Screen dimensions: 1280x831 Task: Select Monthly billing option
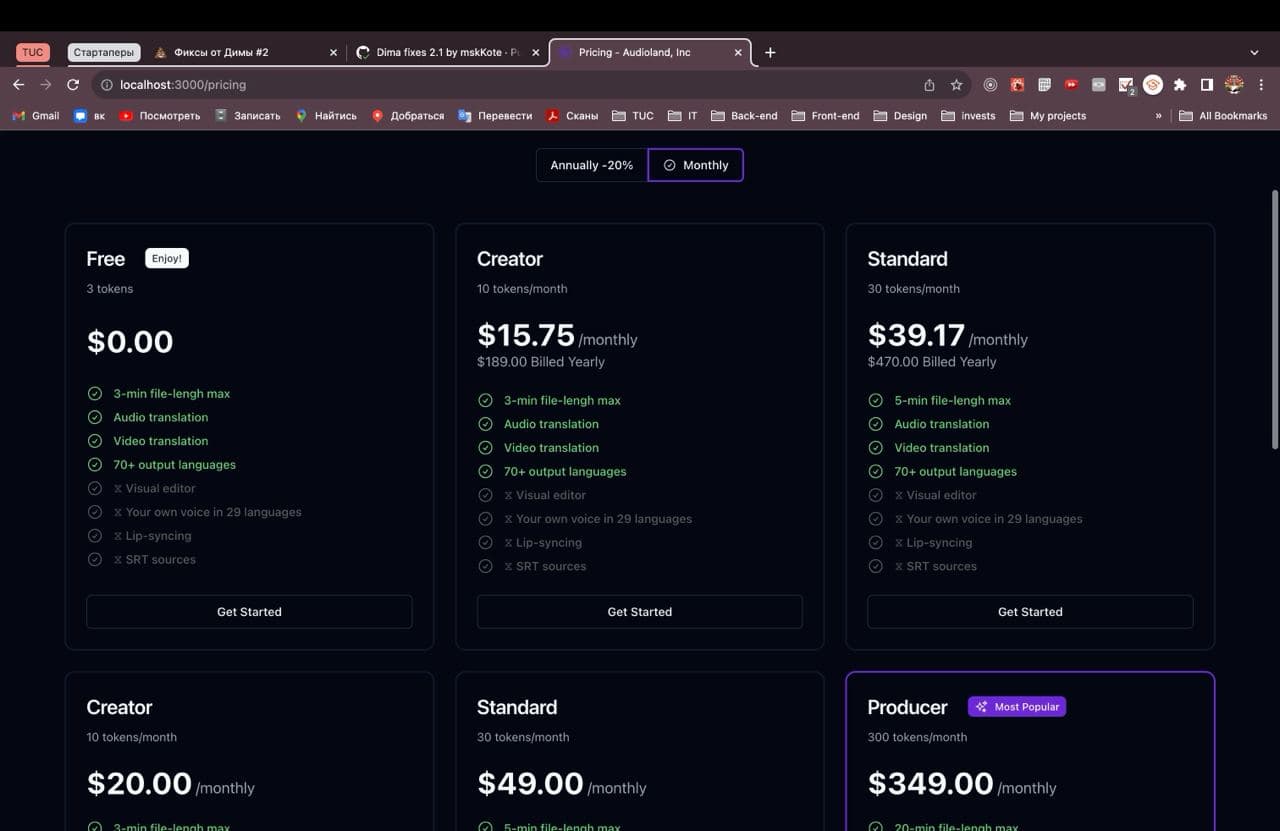click(x=696, y=165)
